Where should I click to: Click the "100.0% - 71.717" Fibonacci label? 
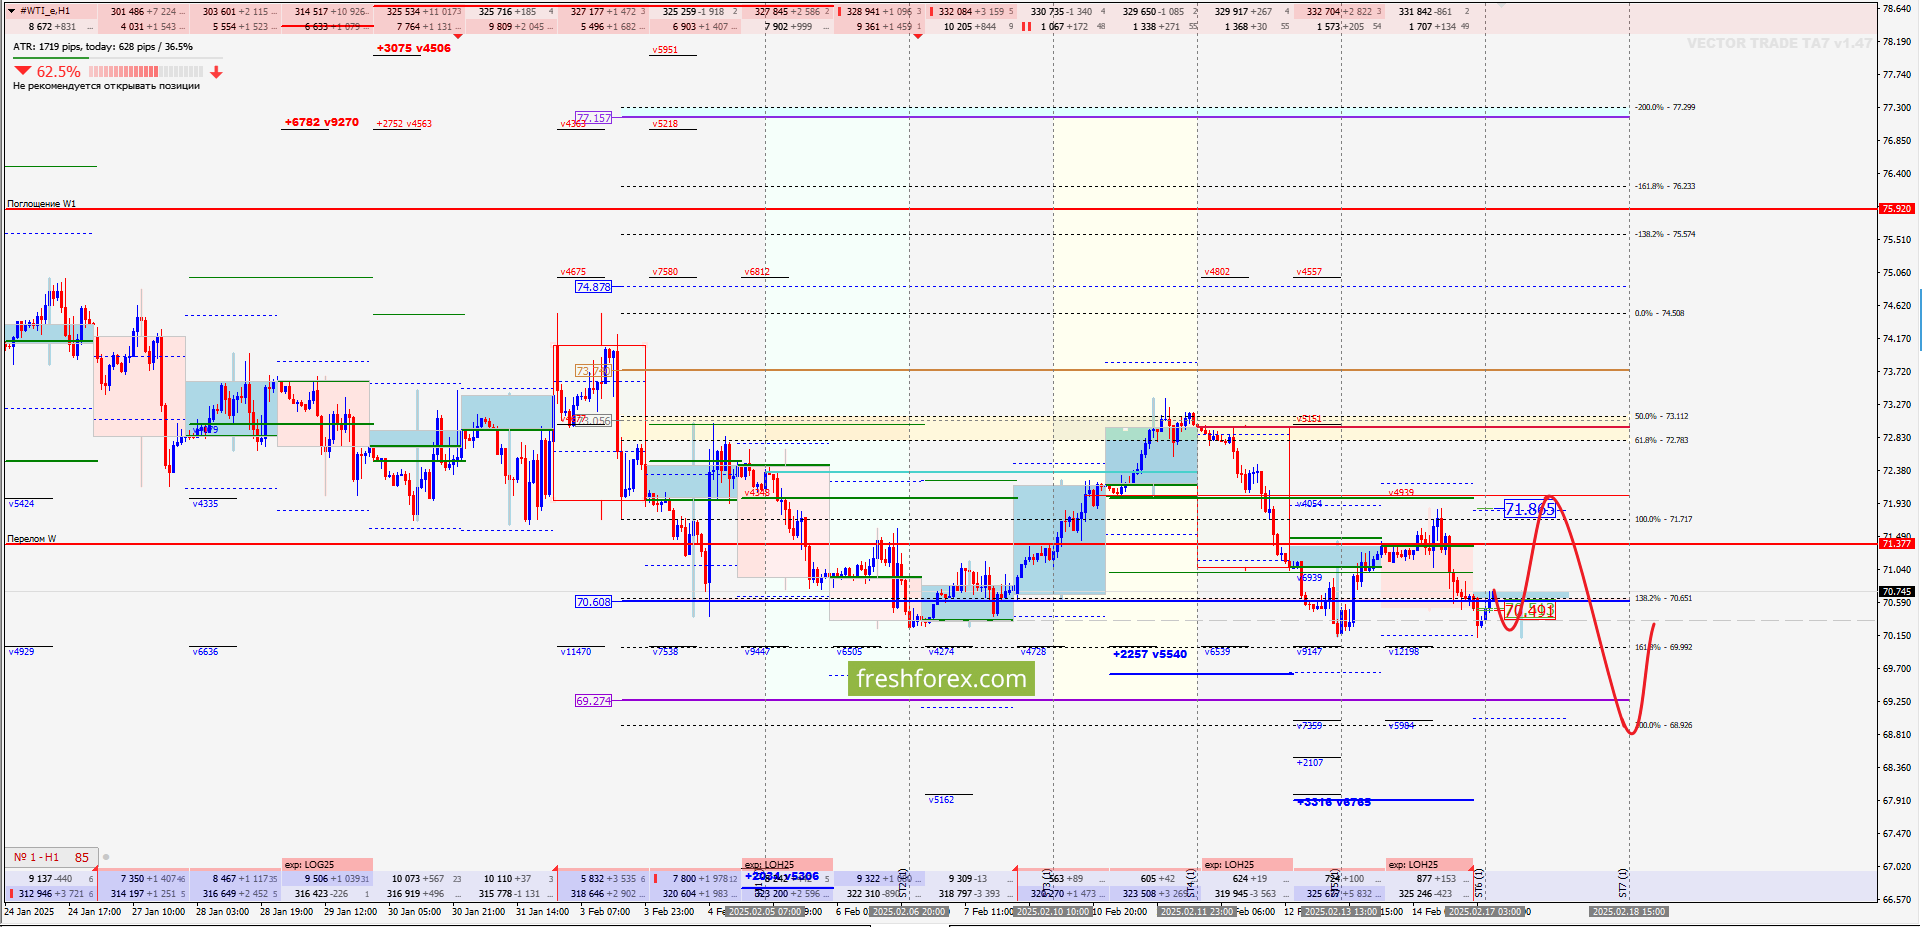pyautogui.click(x=1664, y=519)
